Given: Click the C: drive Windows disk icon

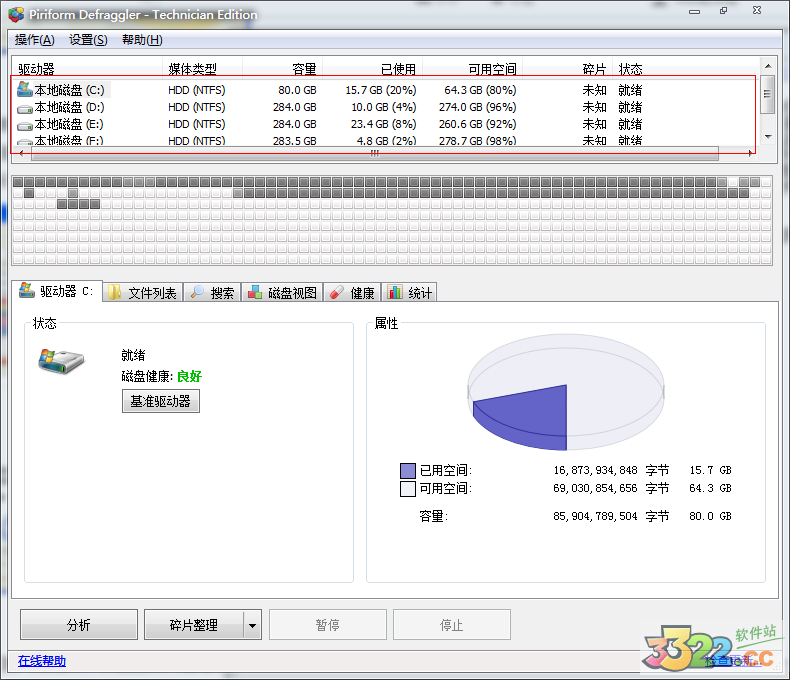Looking at the screenshot, I should click(x=25, y=89).
